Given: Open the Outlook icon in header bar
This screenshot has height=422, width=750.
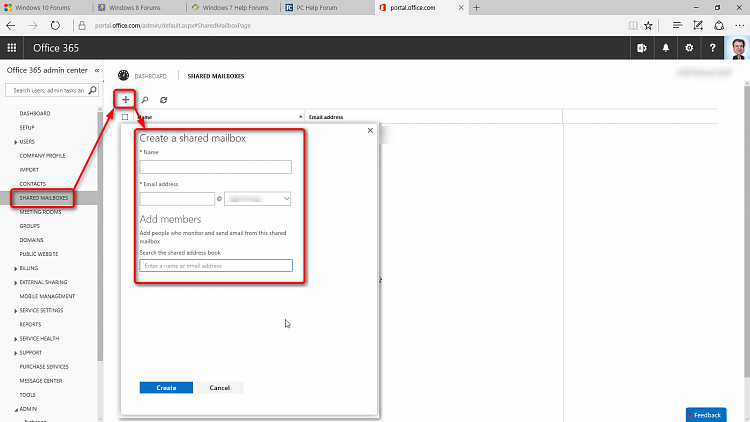Looking at the screenshot, I should tap(642, 48).
